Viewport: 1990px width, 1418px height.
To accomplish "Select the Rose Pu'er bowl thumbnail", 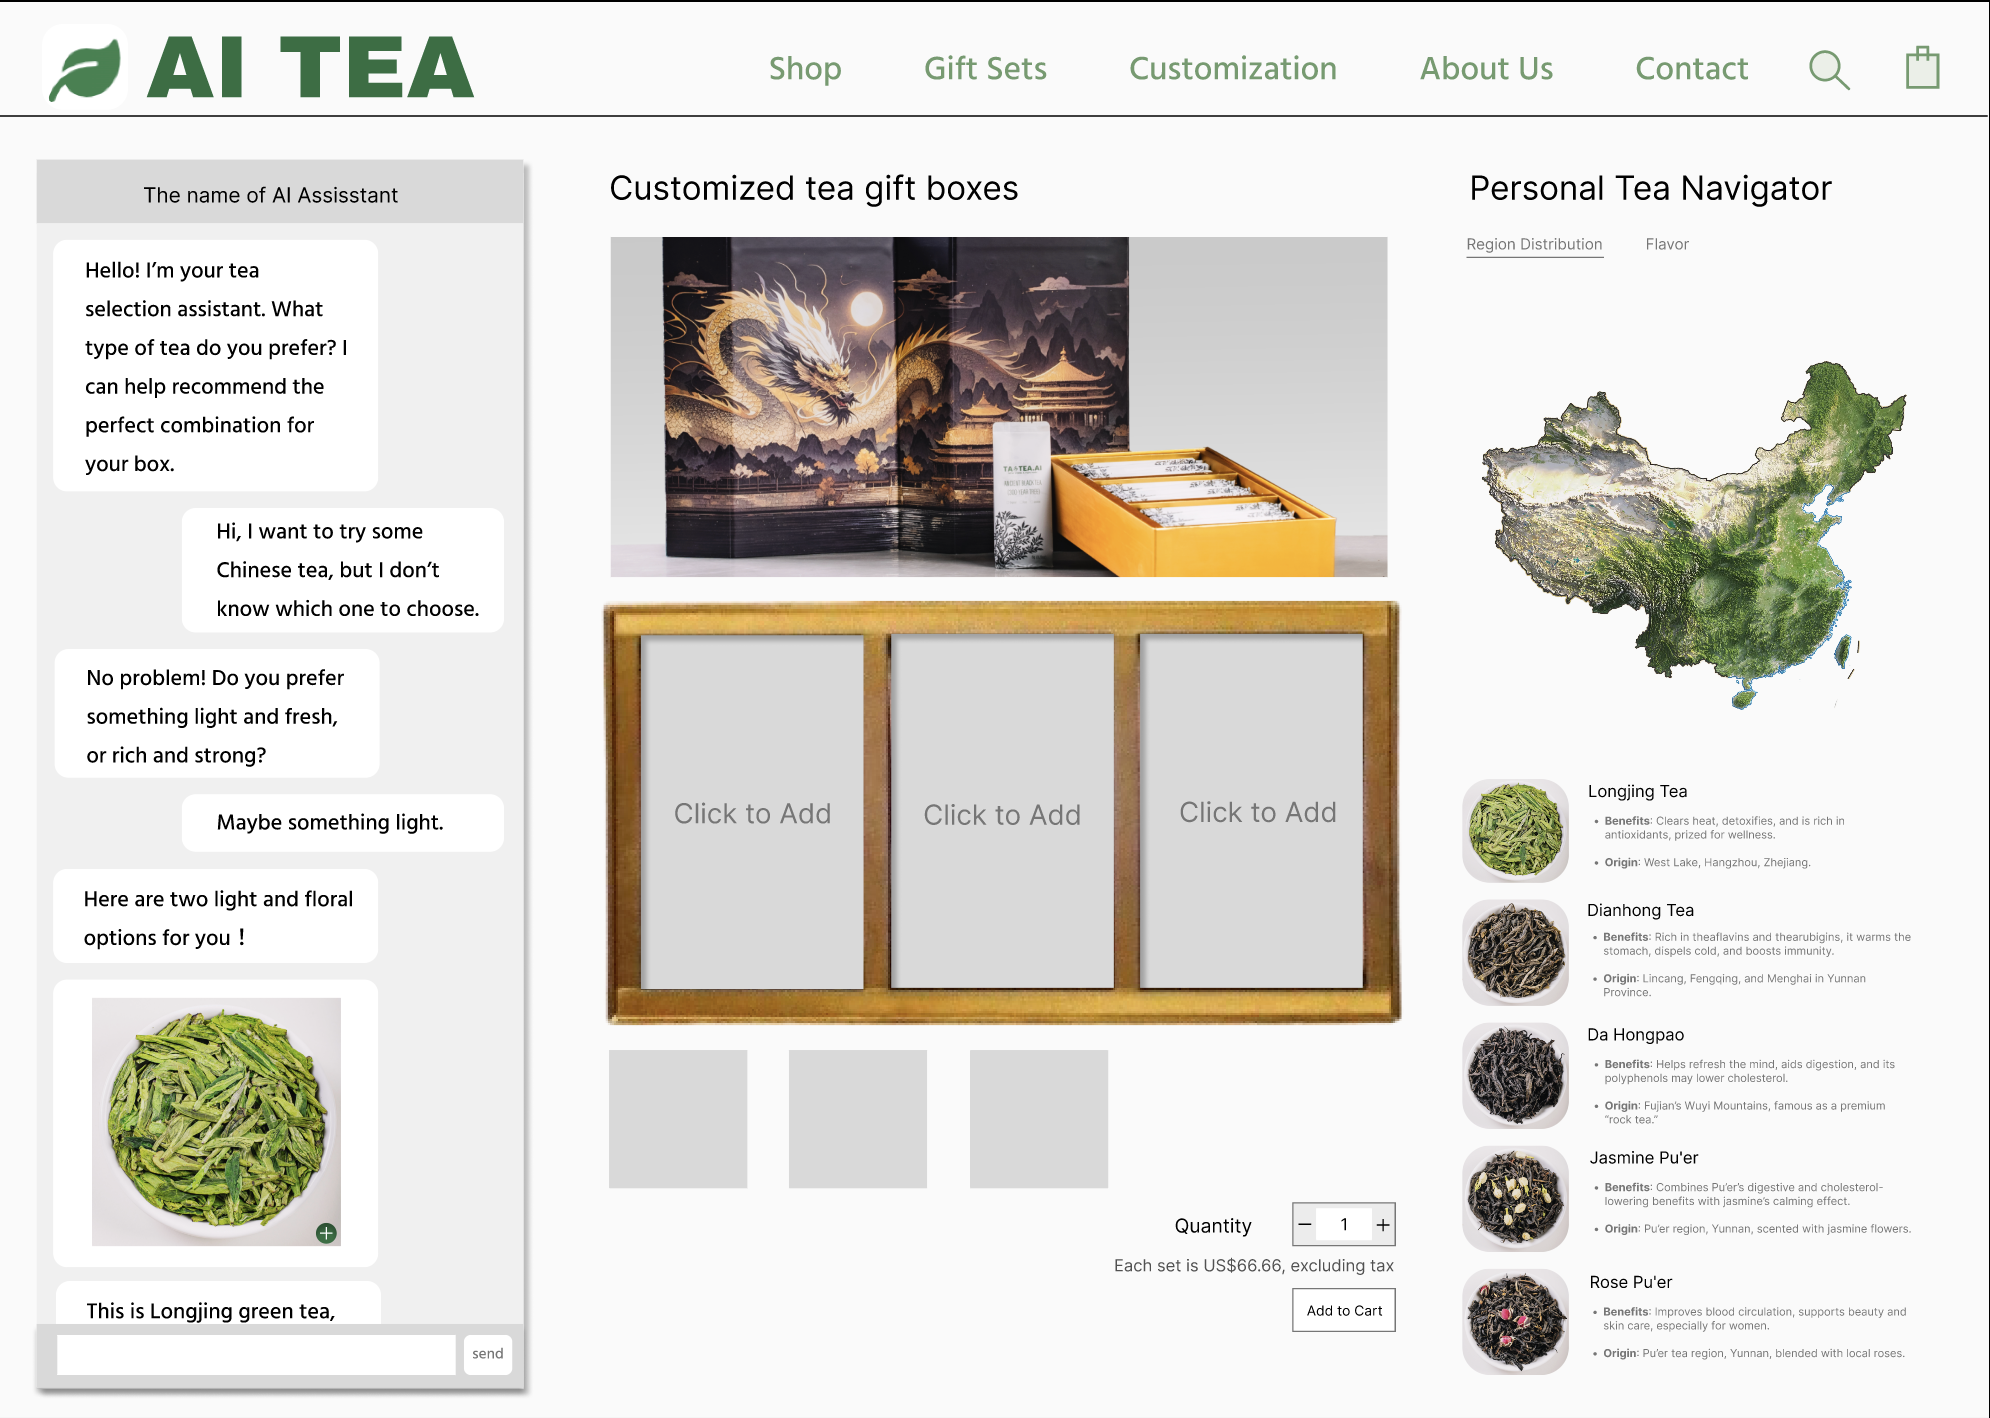I will coord(1515,1322).
